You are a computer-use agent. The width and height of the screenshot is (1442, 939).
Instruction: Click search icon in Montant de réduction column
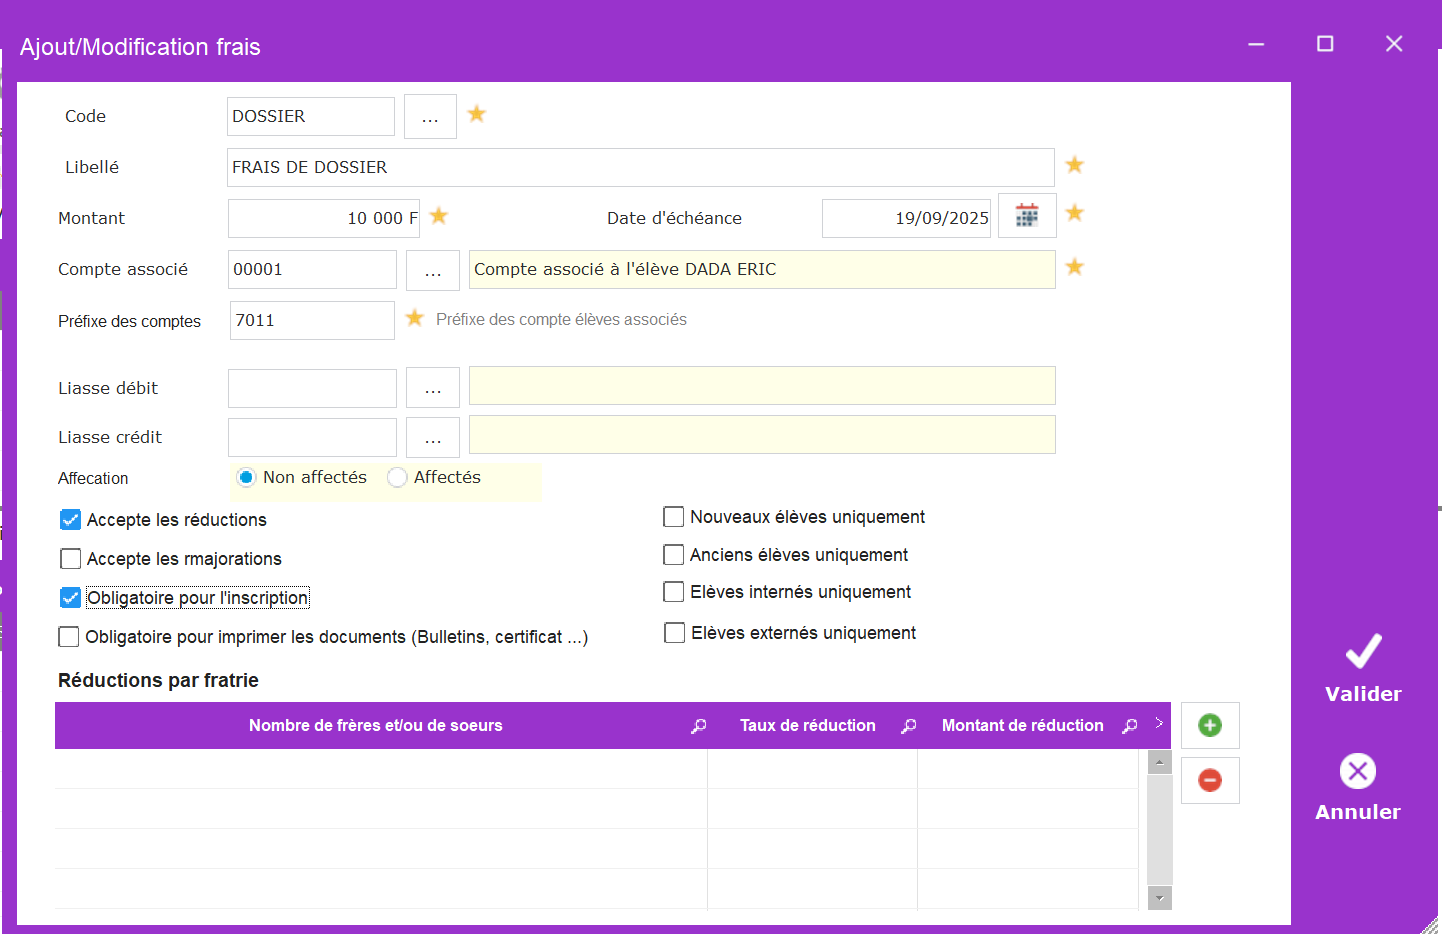click(x=1129, y=726)
